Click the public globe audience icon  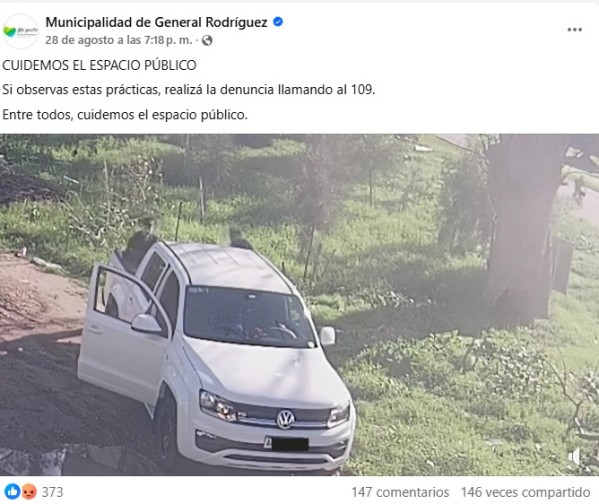[x=207, y=41]
